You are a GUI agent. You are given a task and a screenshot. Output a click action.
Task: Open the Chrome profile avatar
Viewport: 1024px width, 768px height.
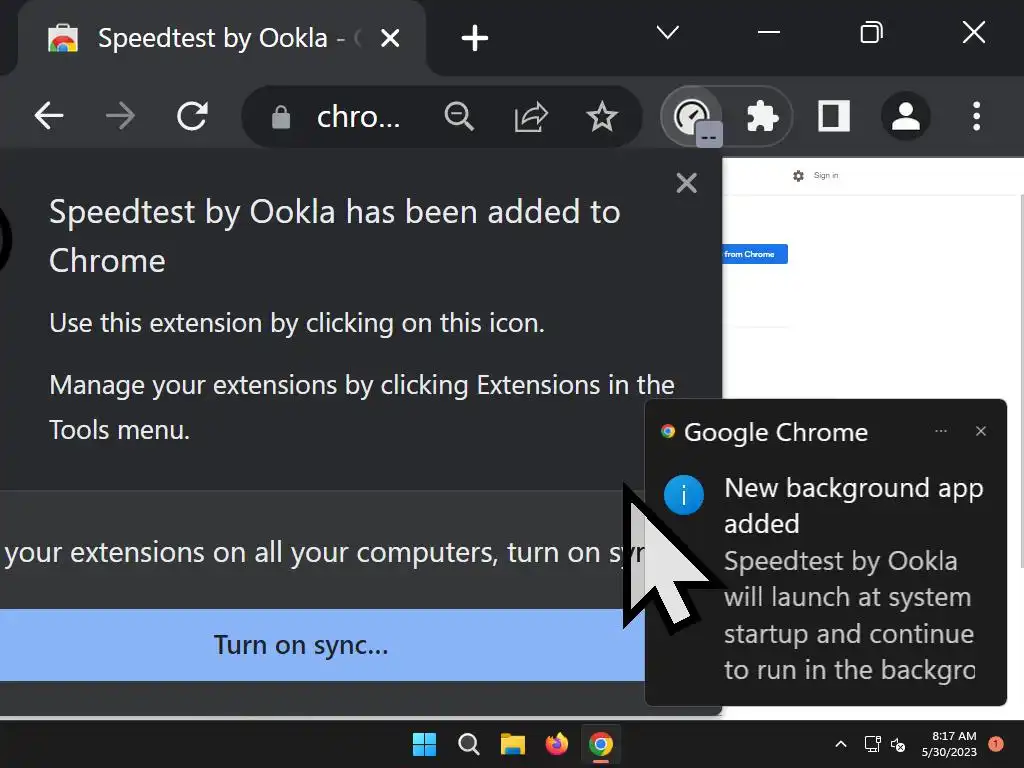click(x=906, y=116)
